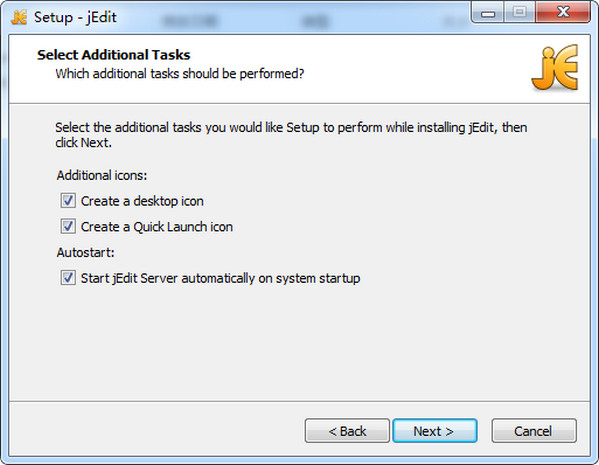This screenshot has height=465, width=599.
Task: Minimize the Setup - jEdit window
Action: [x=488, y=13]
